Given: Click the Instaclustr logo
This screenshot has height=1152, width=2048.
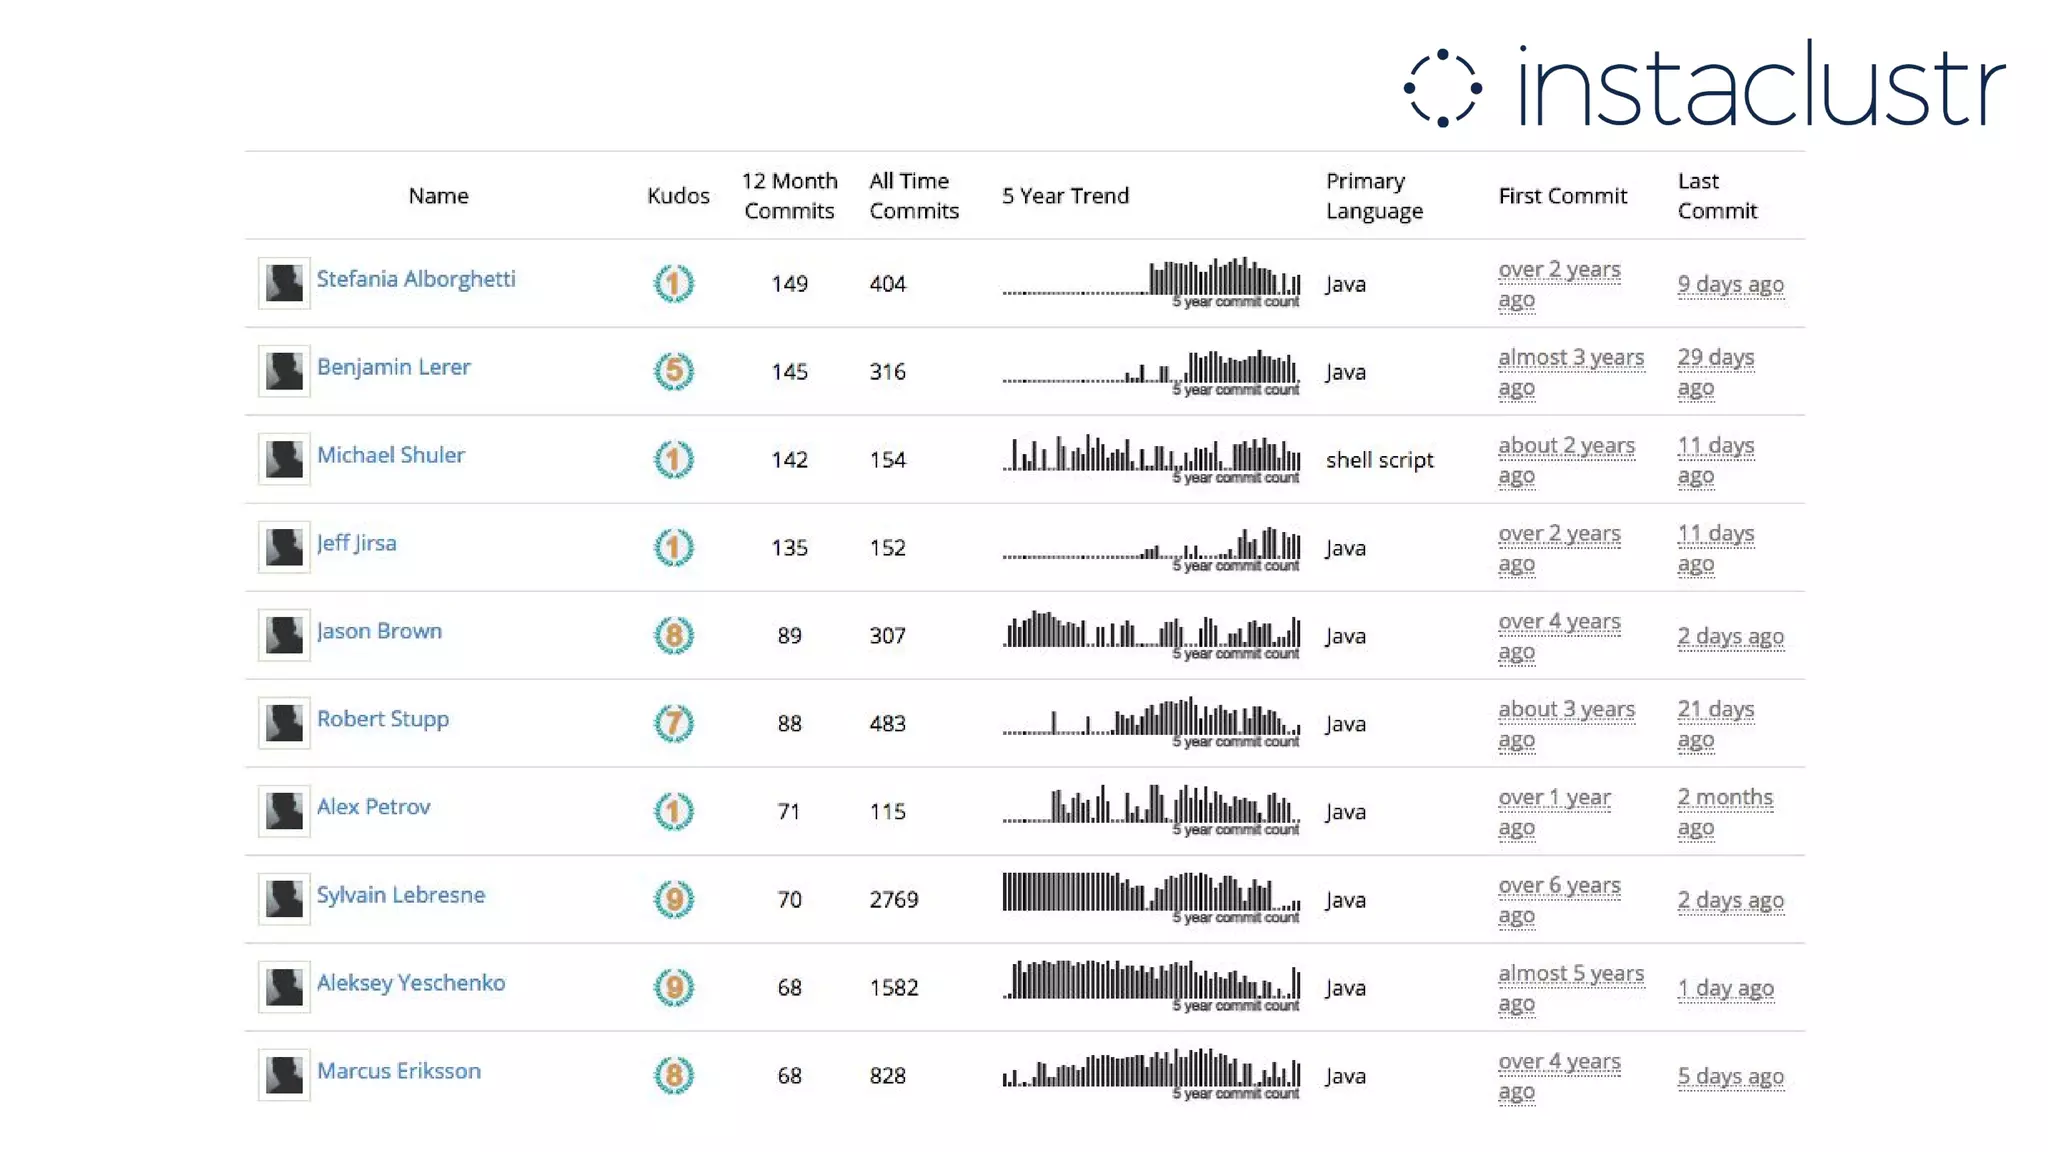Looking at the screenshot, I should (x=1704, y=86).
